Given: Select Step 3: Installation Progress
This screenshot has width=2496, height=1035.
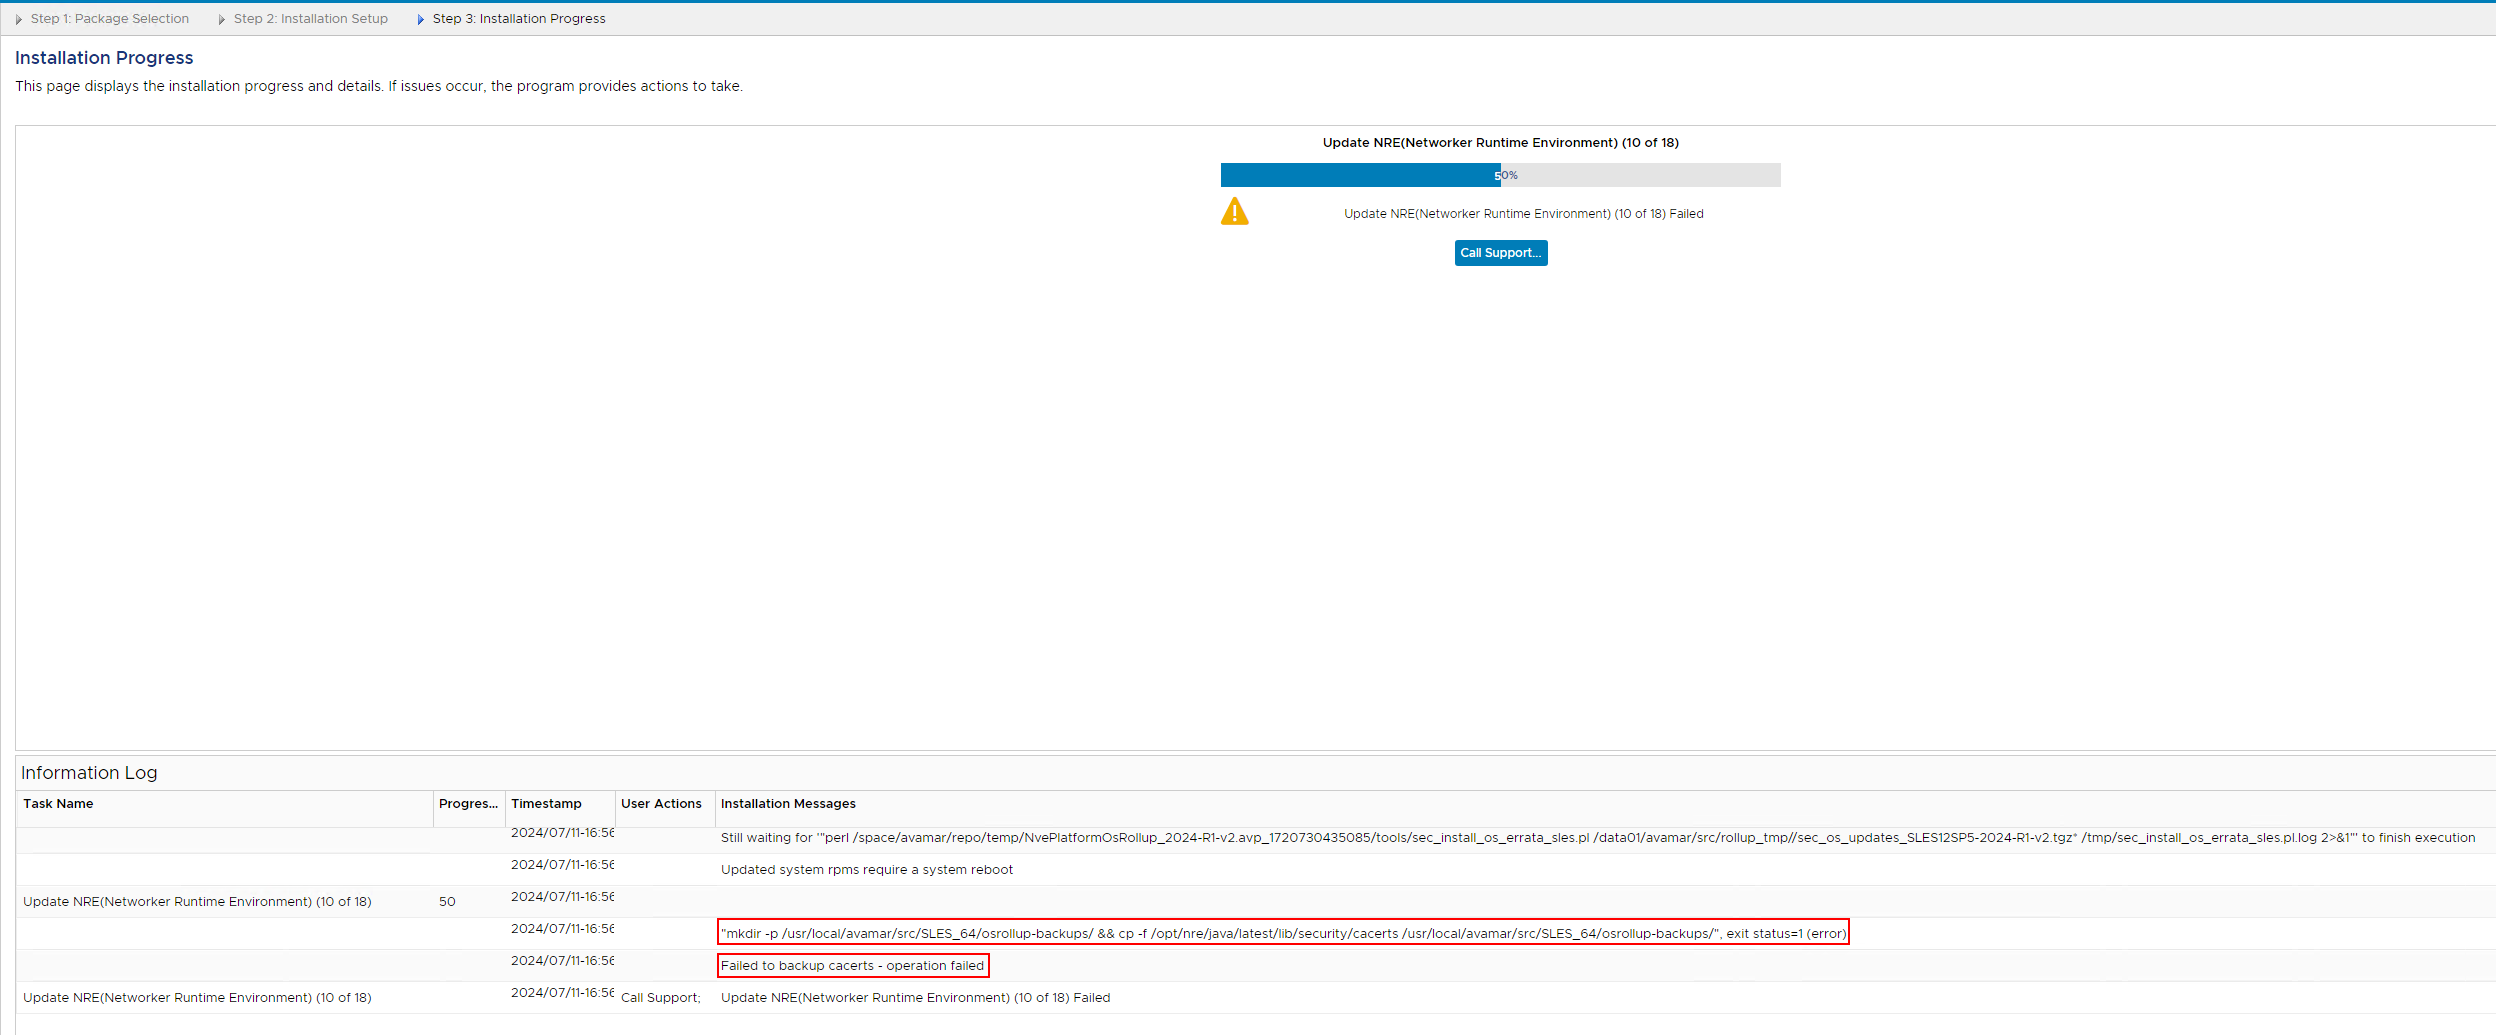Looking at the screenshot, I should click(519, 18).
